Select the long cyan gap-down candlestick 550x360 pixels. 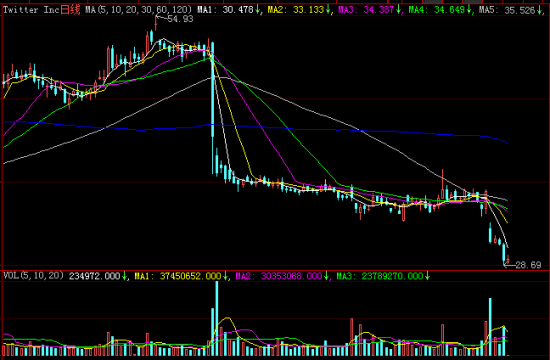pyautogui.click(x=213, y=107)
